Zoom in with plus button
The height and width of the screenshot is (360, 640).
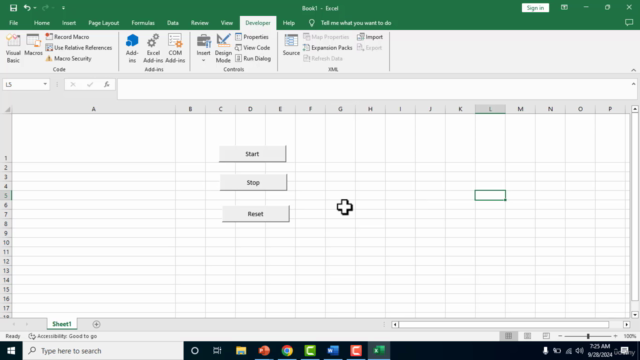pyautogui.click(x=616, y=336)
